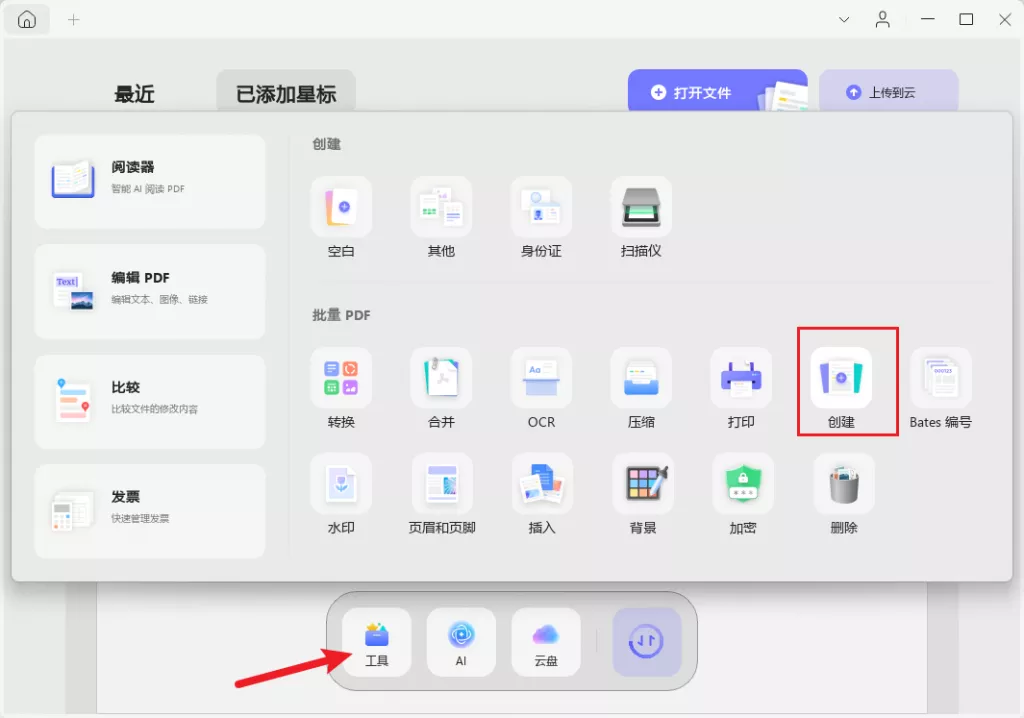
Task: Open the AI assistant from the dock
Action: coord(461,642)
